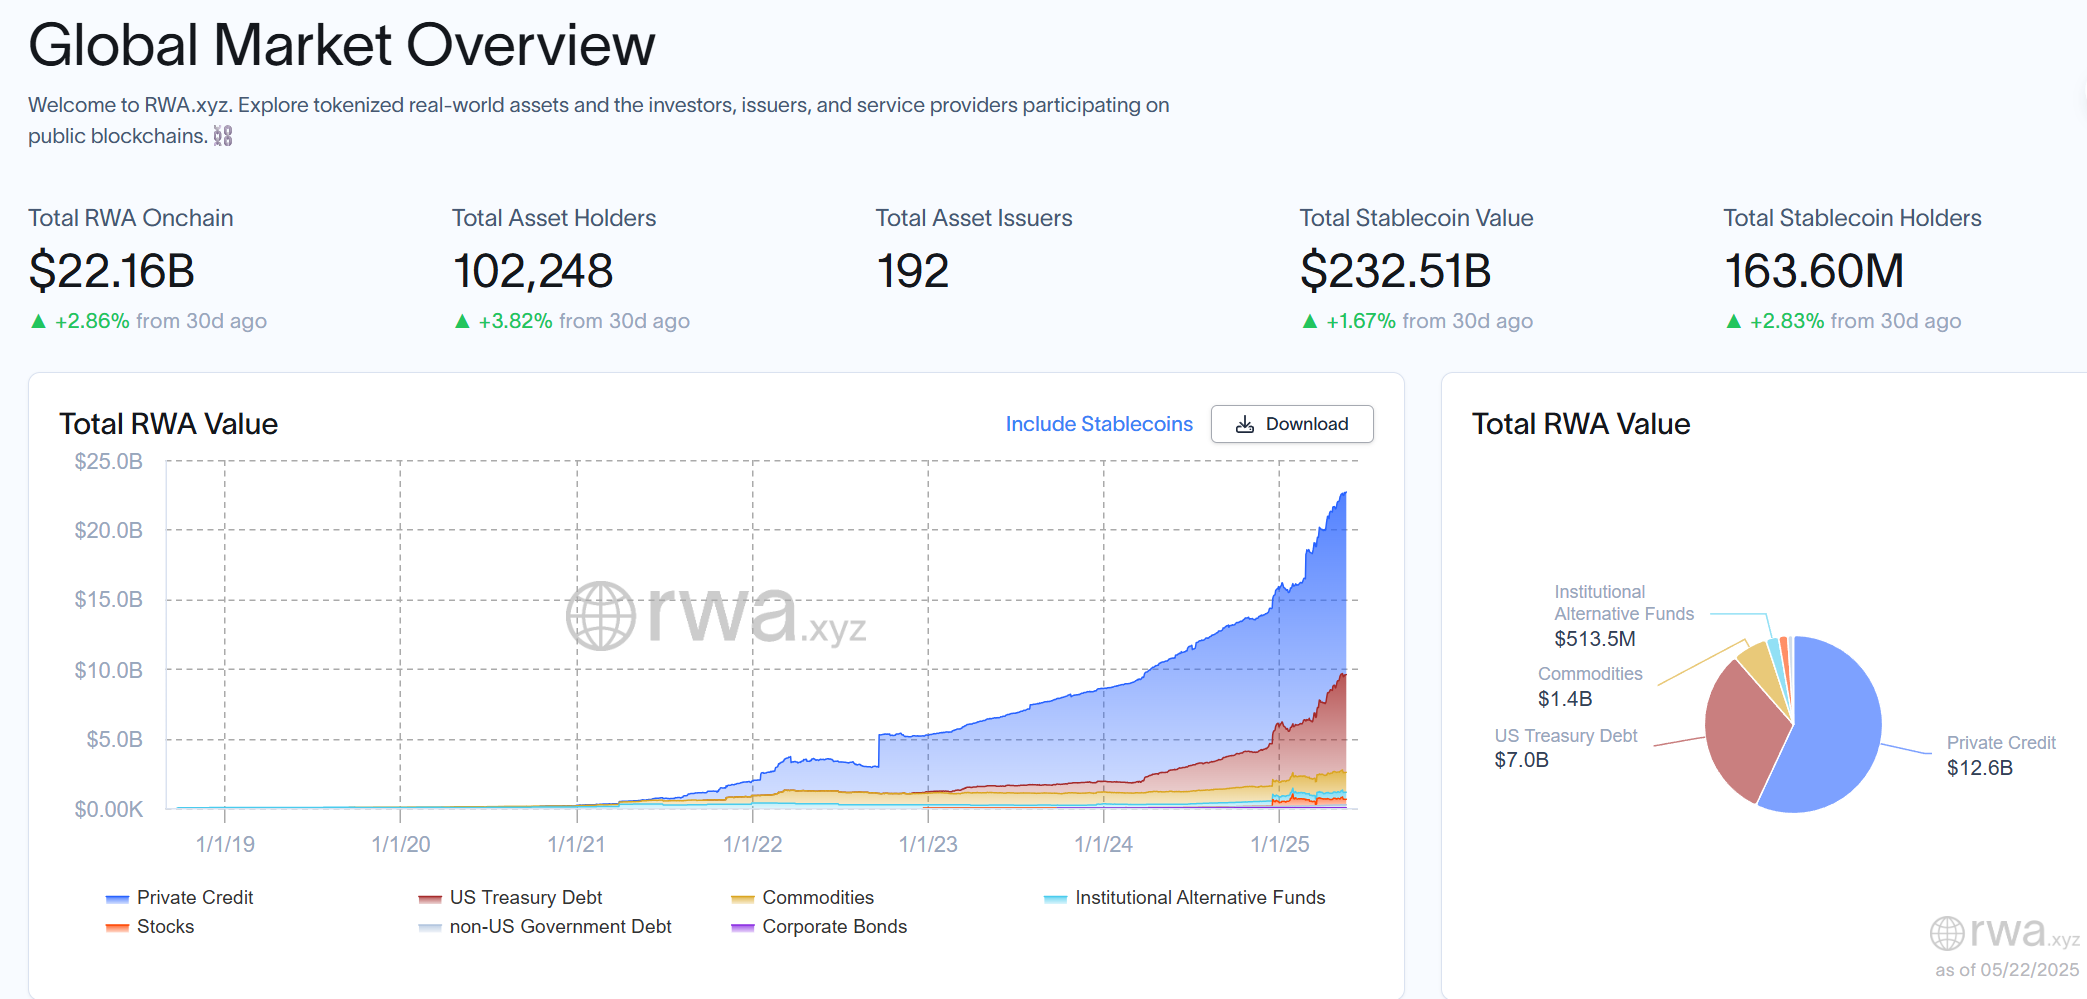The image size is (2087, 999).
Task: Click the Global Market Overview heading
Action: coord(342,45)
